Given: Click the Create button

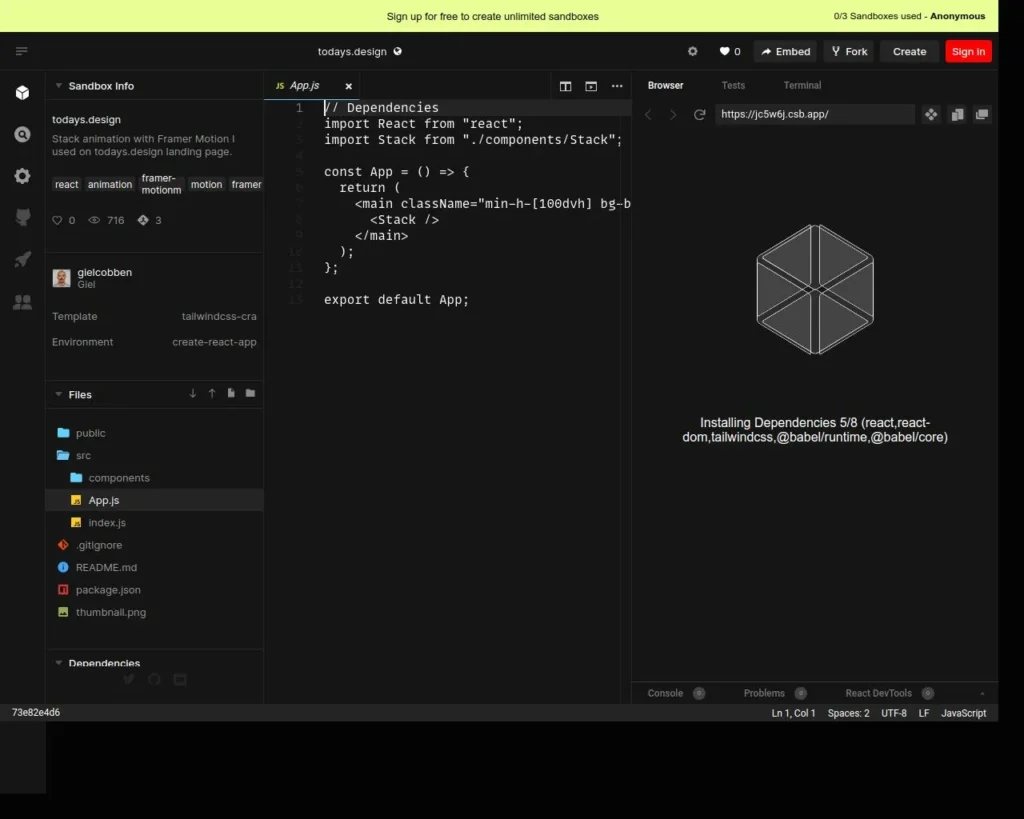Looking at the screenshot, I should (x=909, y=52).
